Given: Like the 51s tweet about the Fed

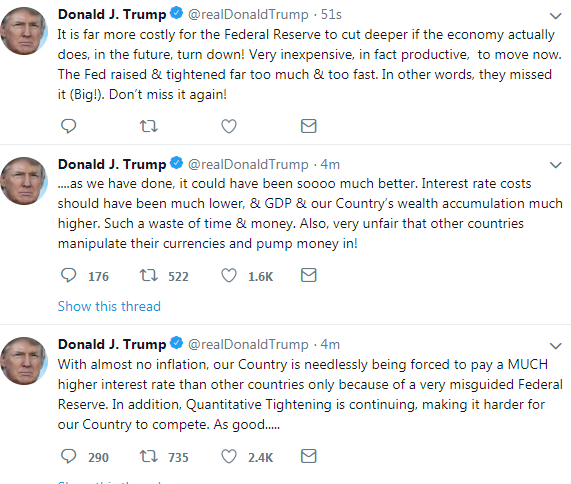Looking at the screenshot, I should 229,126.
